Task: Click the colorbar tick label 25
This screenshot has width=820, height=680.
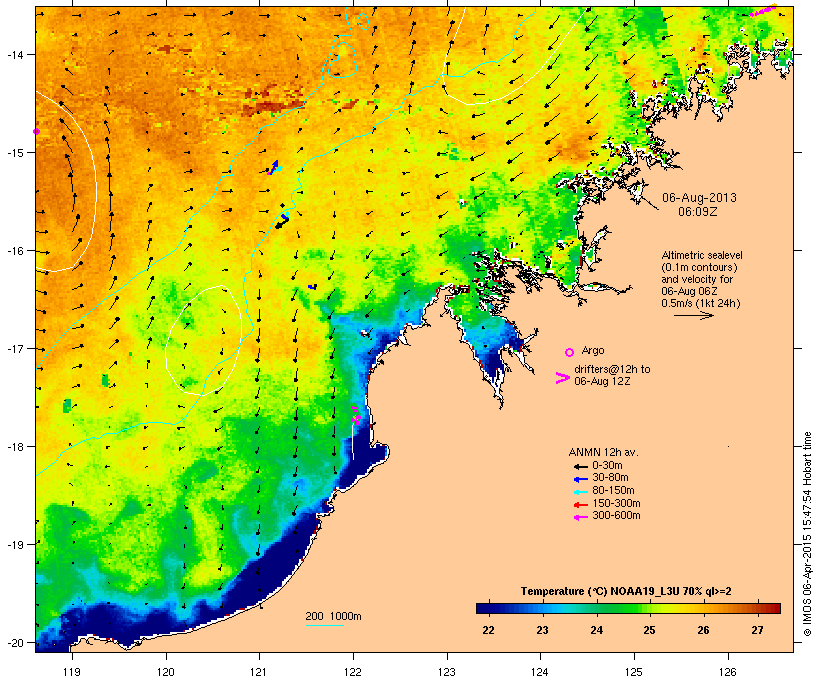Action: (x=649, y=630)
